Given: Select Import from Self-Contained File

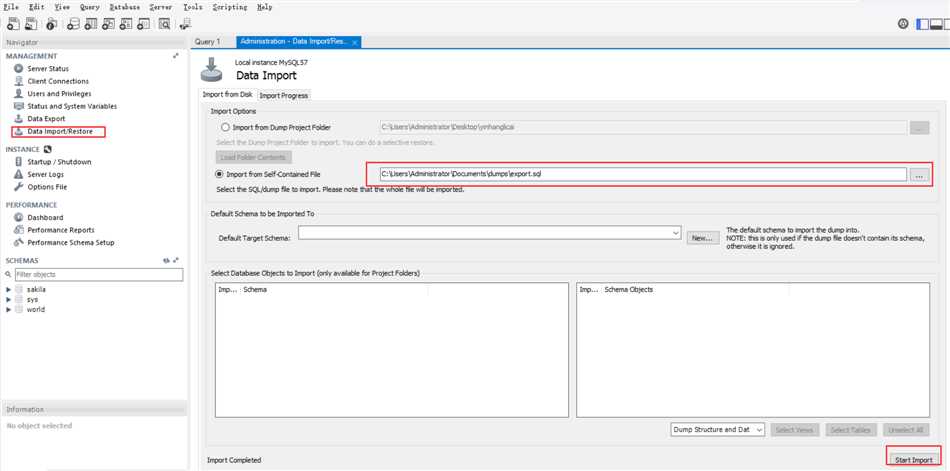Looking at the screenshot, I should (x=219, y=174).
